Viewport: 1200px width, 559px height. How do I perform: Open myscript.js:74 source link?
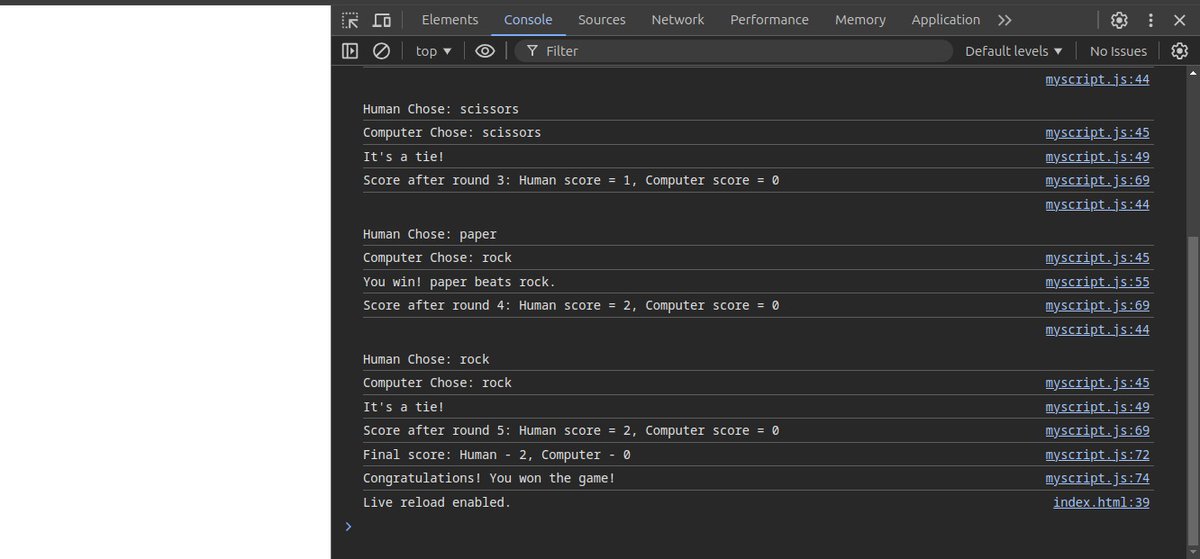click(1098, 479)
